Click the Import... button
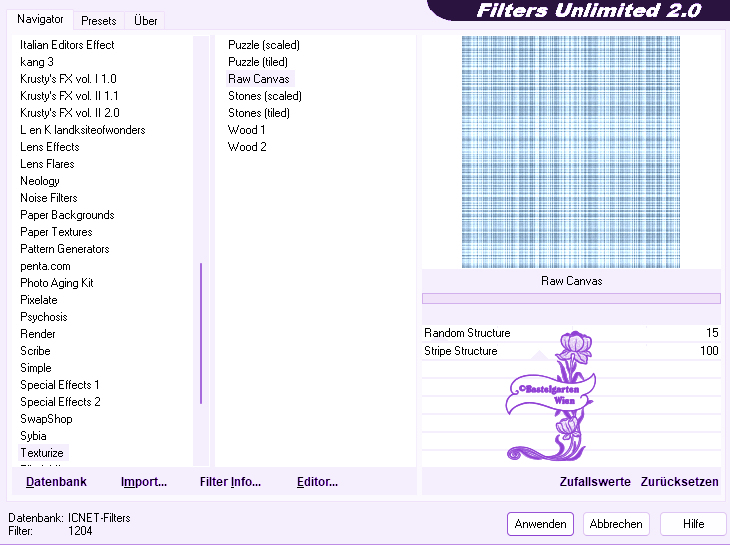The width and height of the screenshot is (730, 545). (143, 482)
